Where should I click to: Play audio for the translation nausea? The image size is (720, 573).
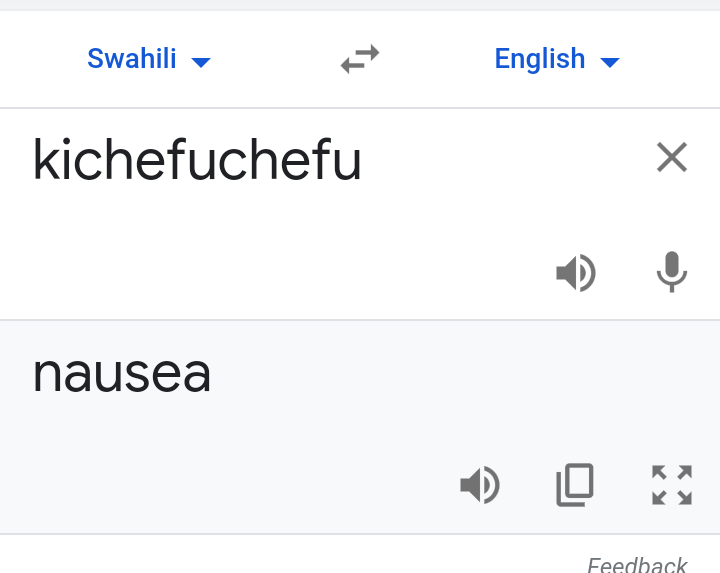tap(480, 485)
